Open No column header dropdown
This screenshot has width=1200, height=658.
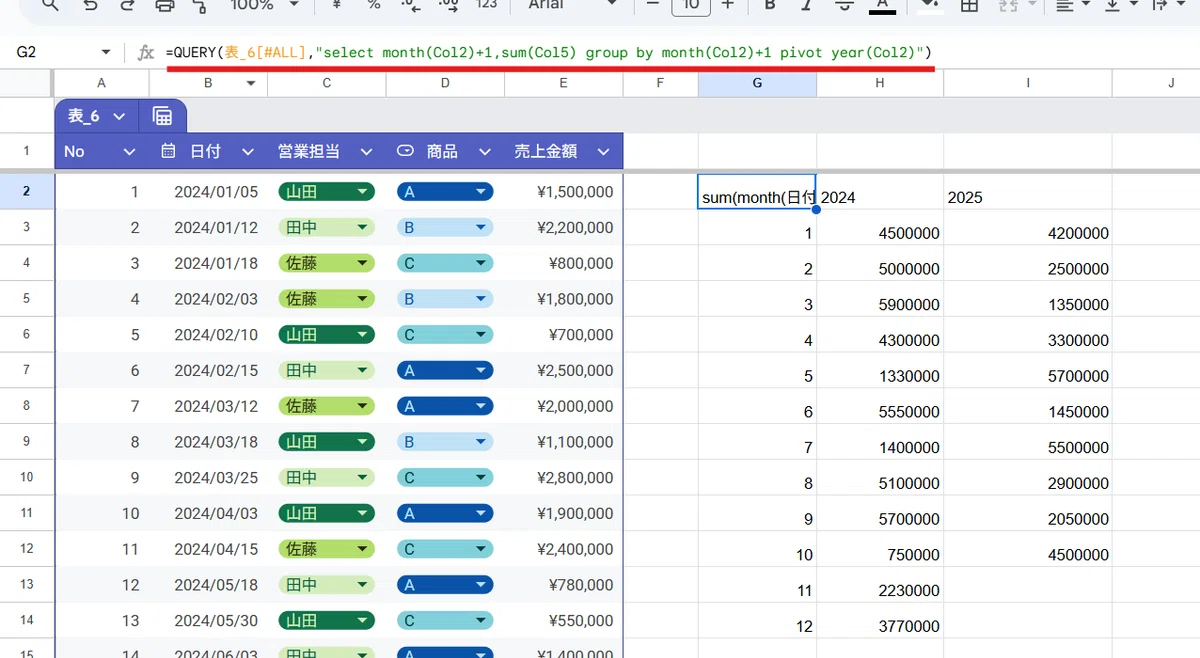(x=128, y=152)
